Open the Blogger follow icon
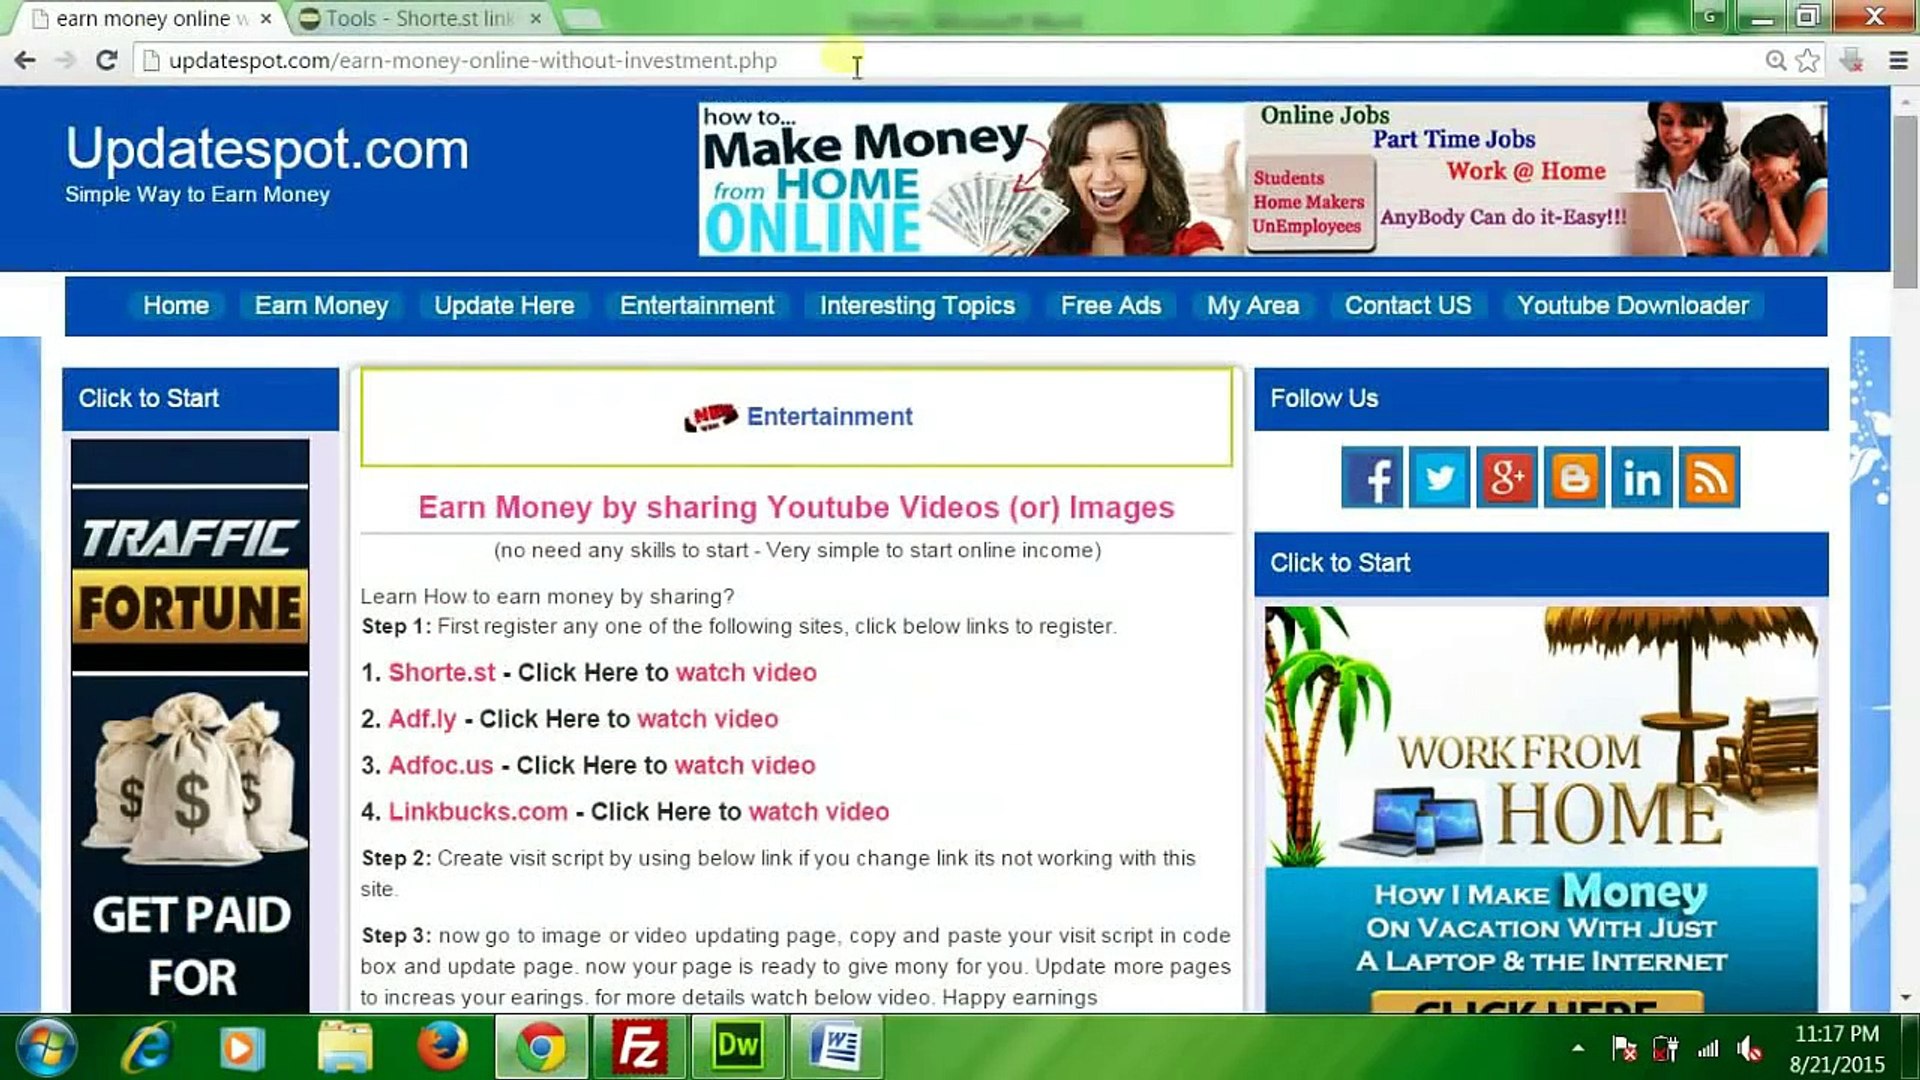Image resolution: width=1920 pixels, height=1080 pixels. [x=1574, y=478]
